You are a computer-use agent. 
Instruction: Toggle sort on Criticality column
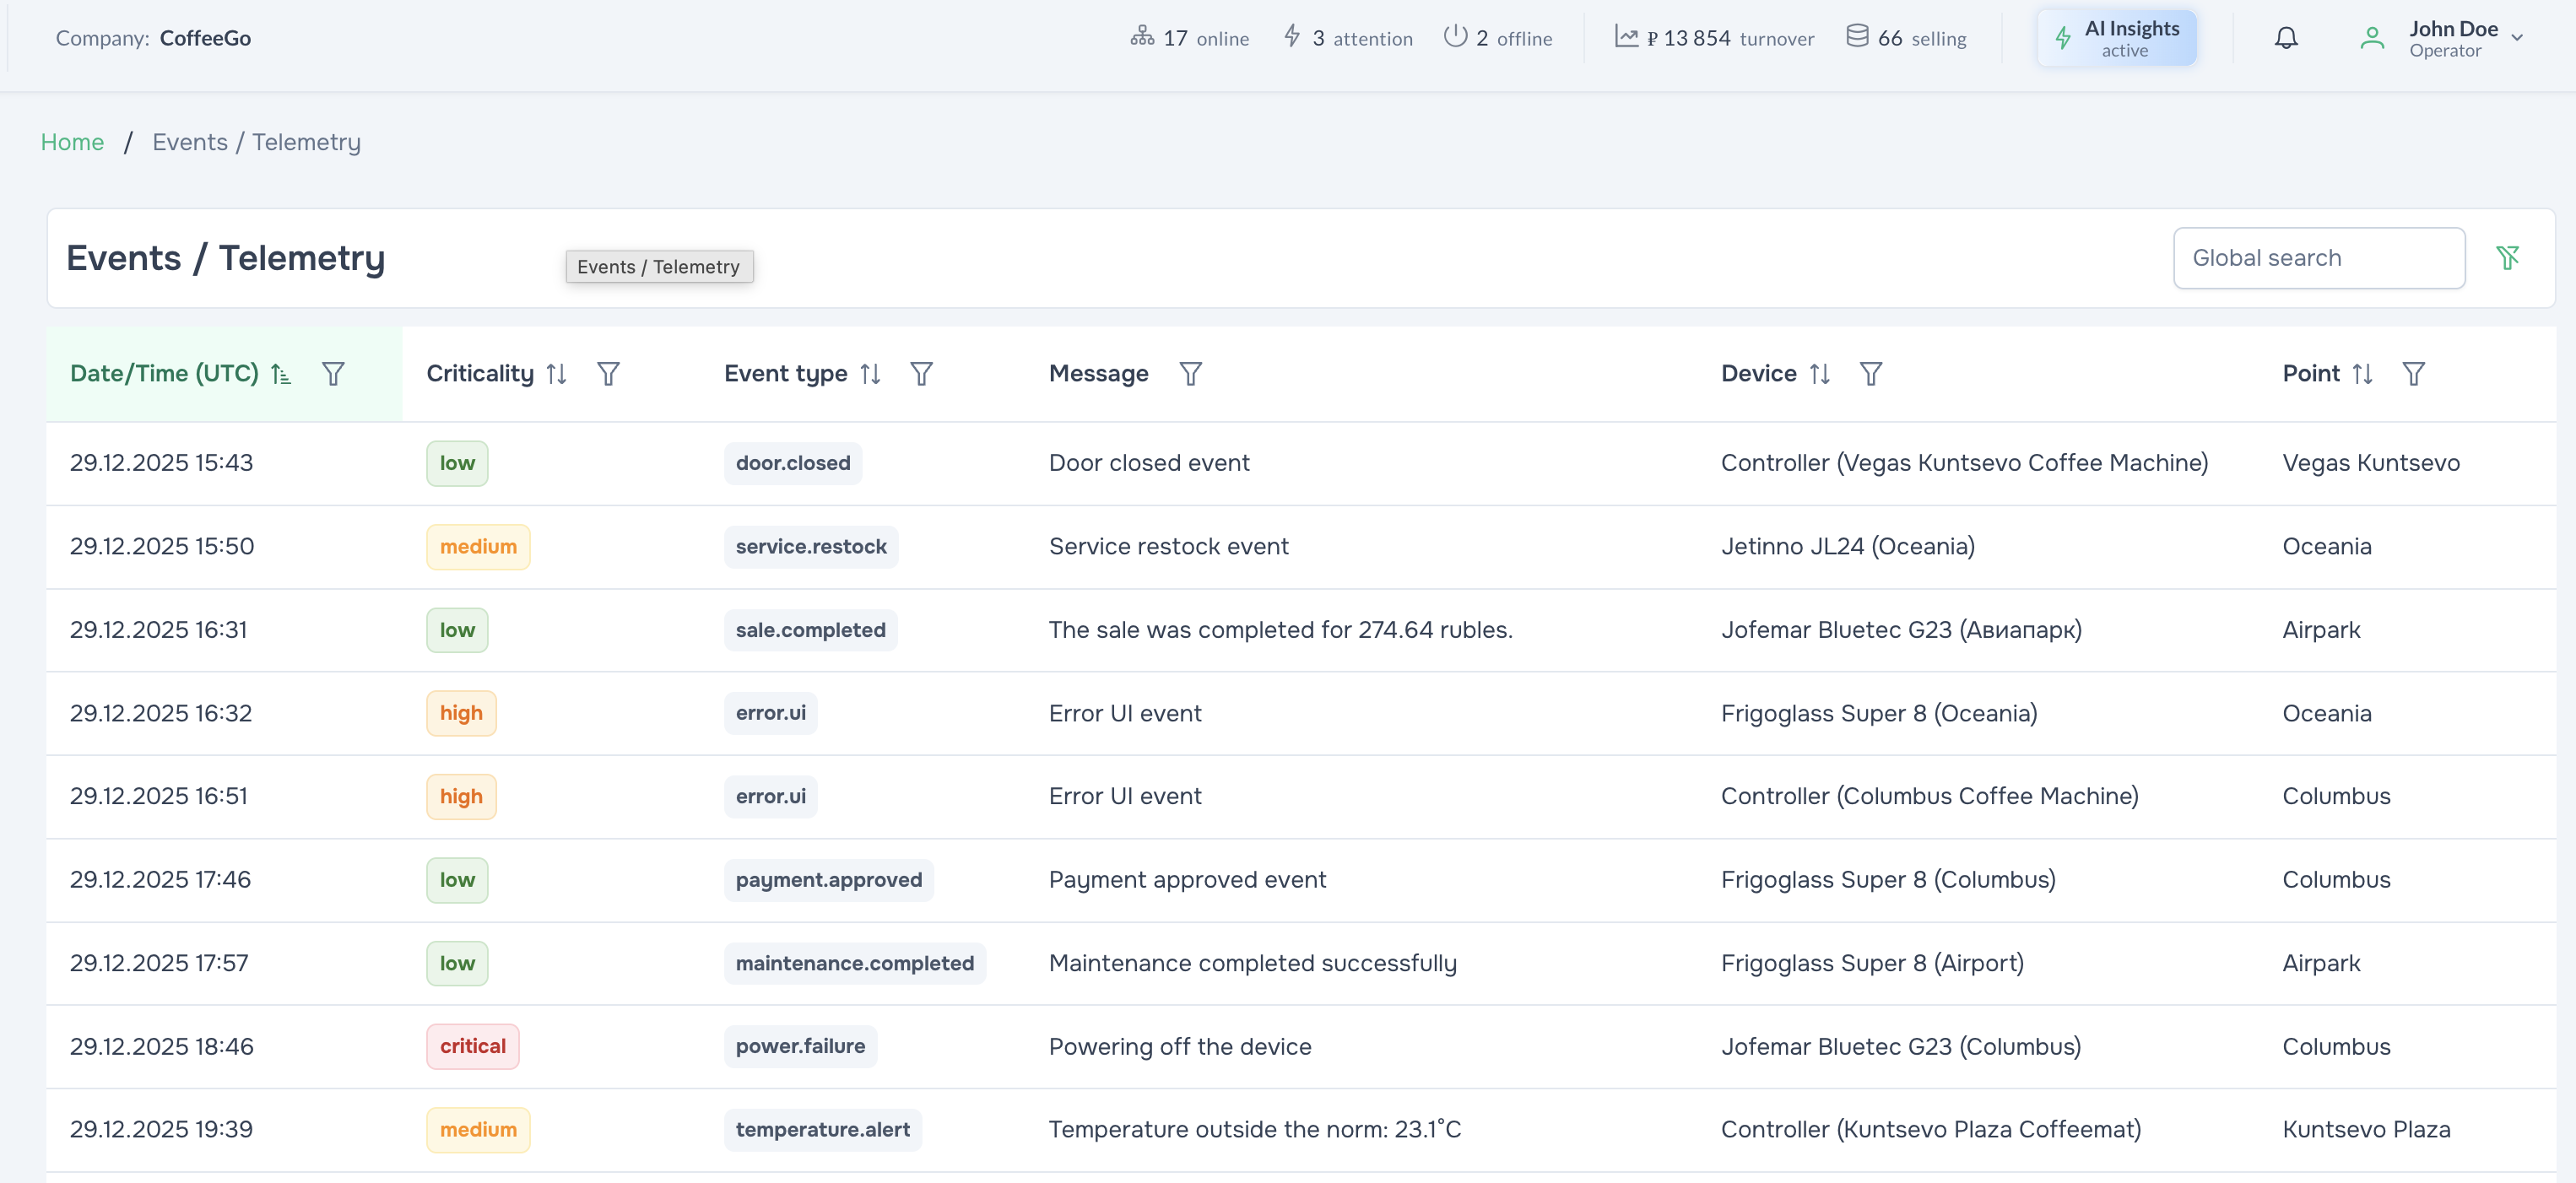point(557,374)
